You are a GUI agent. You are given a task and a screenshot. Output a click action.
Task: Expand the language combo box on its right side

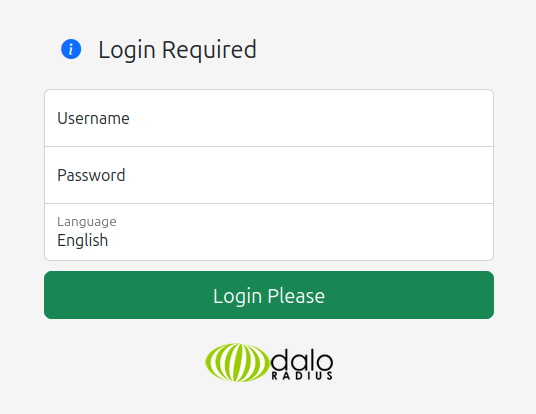472,232
